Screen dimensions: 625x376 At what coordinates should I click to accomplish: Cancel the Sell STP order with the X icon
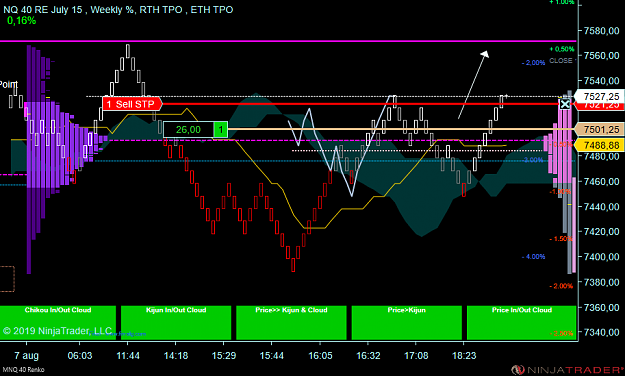pyautogui.click(x=565, y=104)
